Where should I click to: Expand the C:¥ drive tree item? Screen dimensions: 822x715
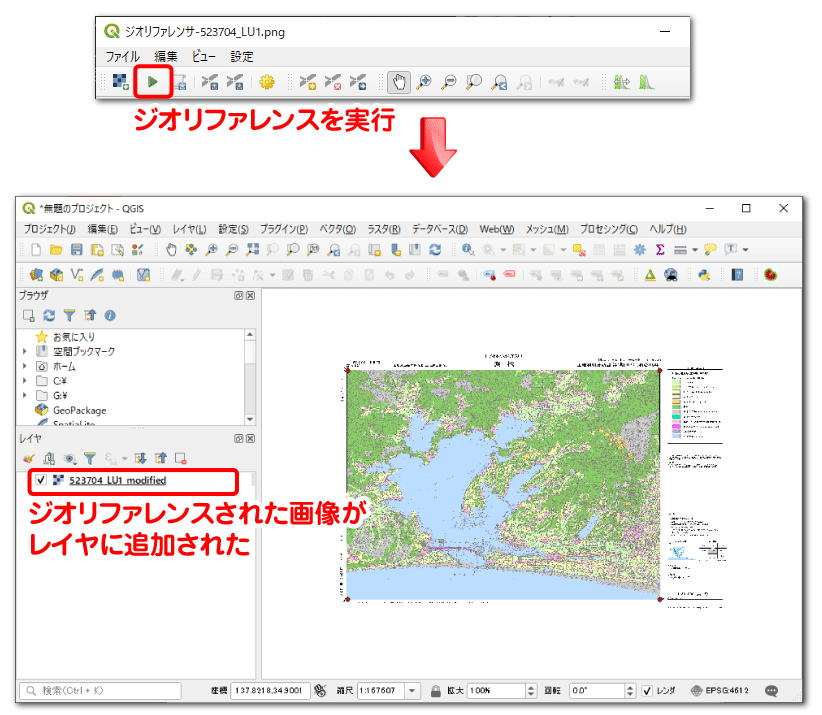pyautogui.click(x=25, y=381)
